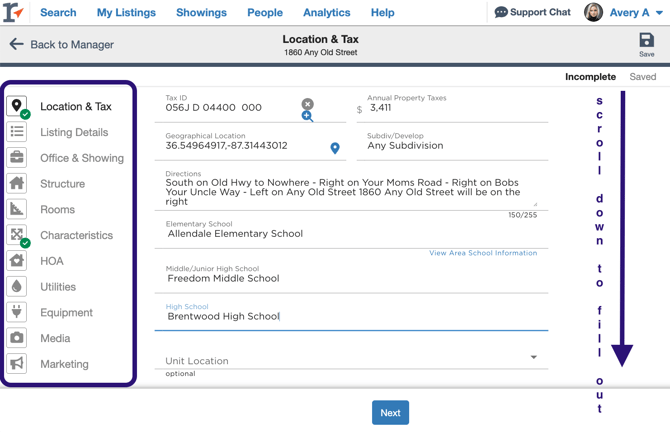Go Back to Manager

click(x=61, y=45)
